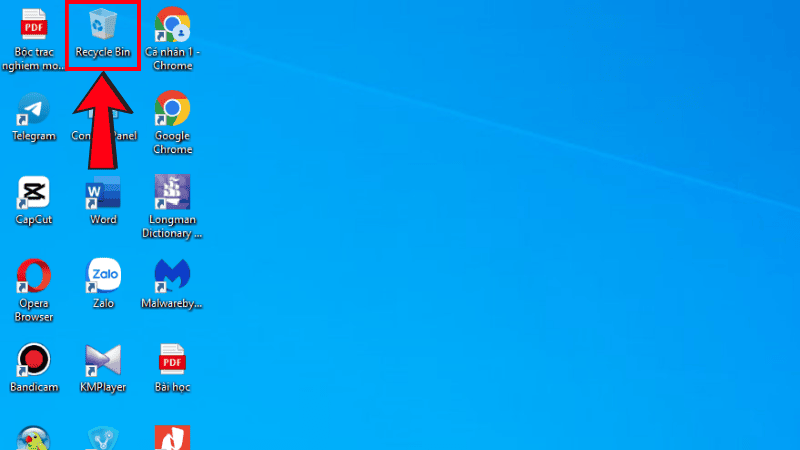Click the CapCut desktop icon
Image resolution: width=800 pixels, height=450 pixels.
pyautogui.click(x=33, y=192)
